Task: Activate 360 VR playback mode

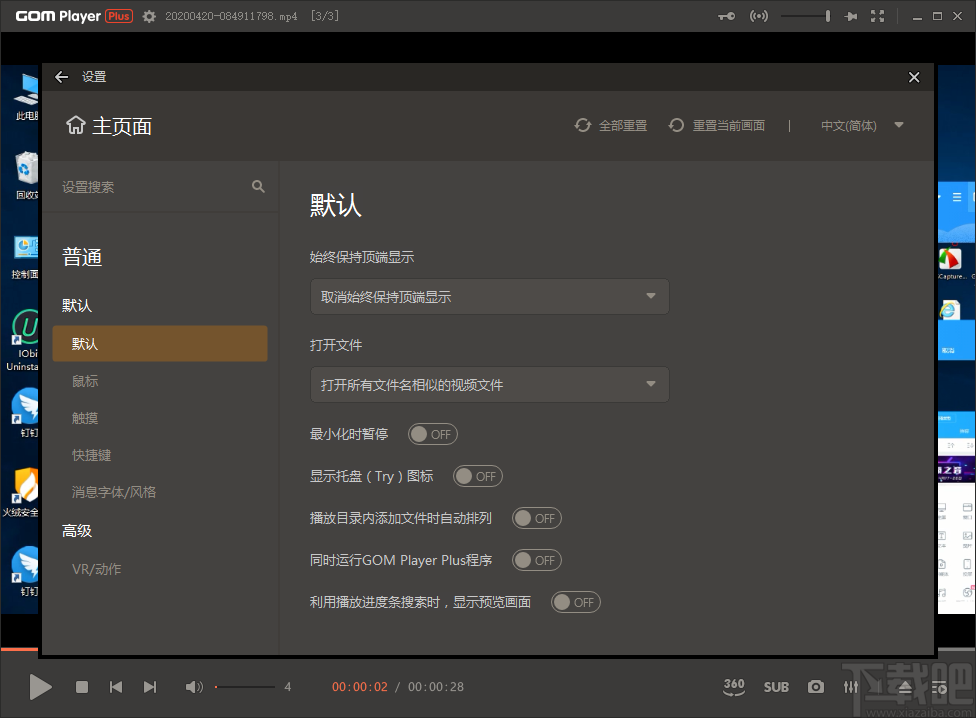Action: click(733, 687)
